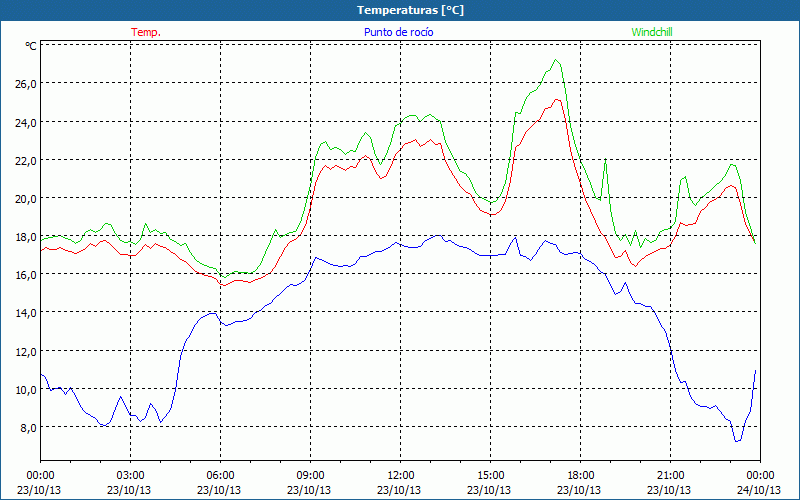Click the 10,0 y-axis value
The image size is (800, 500).
[x=26, y=390]
